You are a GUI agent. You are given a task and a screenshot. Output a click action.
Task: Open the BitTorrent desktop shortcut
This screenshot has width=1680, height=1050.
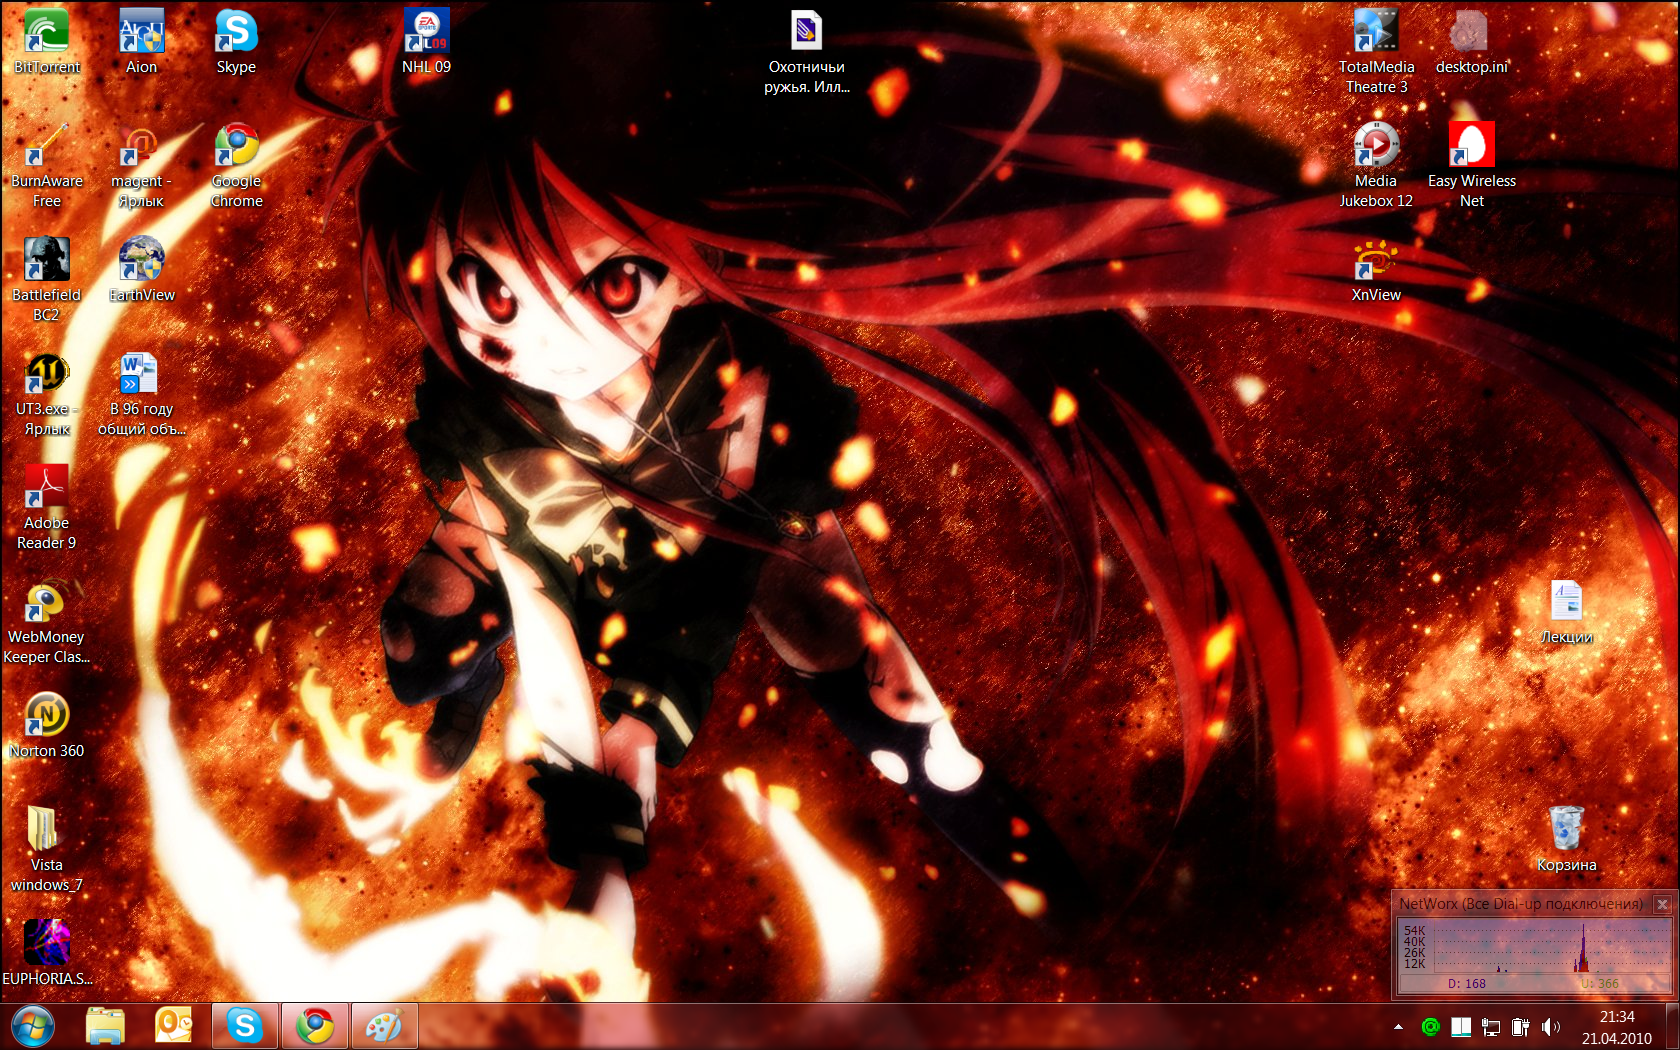point(47,42)
